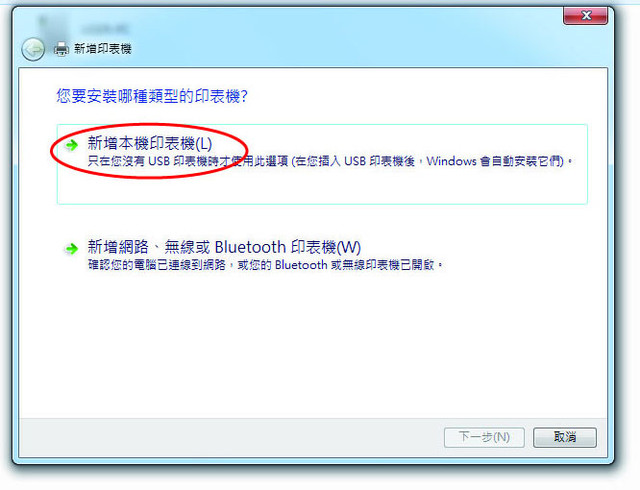Click the Bluetooth description text under network option
Image resolution: width=640 pixels, height=490 pixels.
(x=265, y=265)
